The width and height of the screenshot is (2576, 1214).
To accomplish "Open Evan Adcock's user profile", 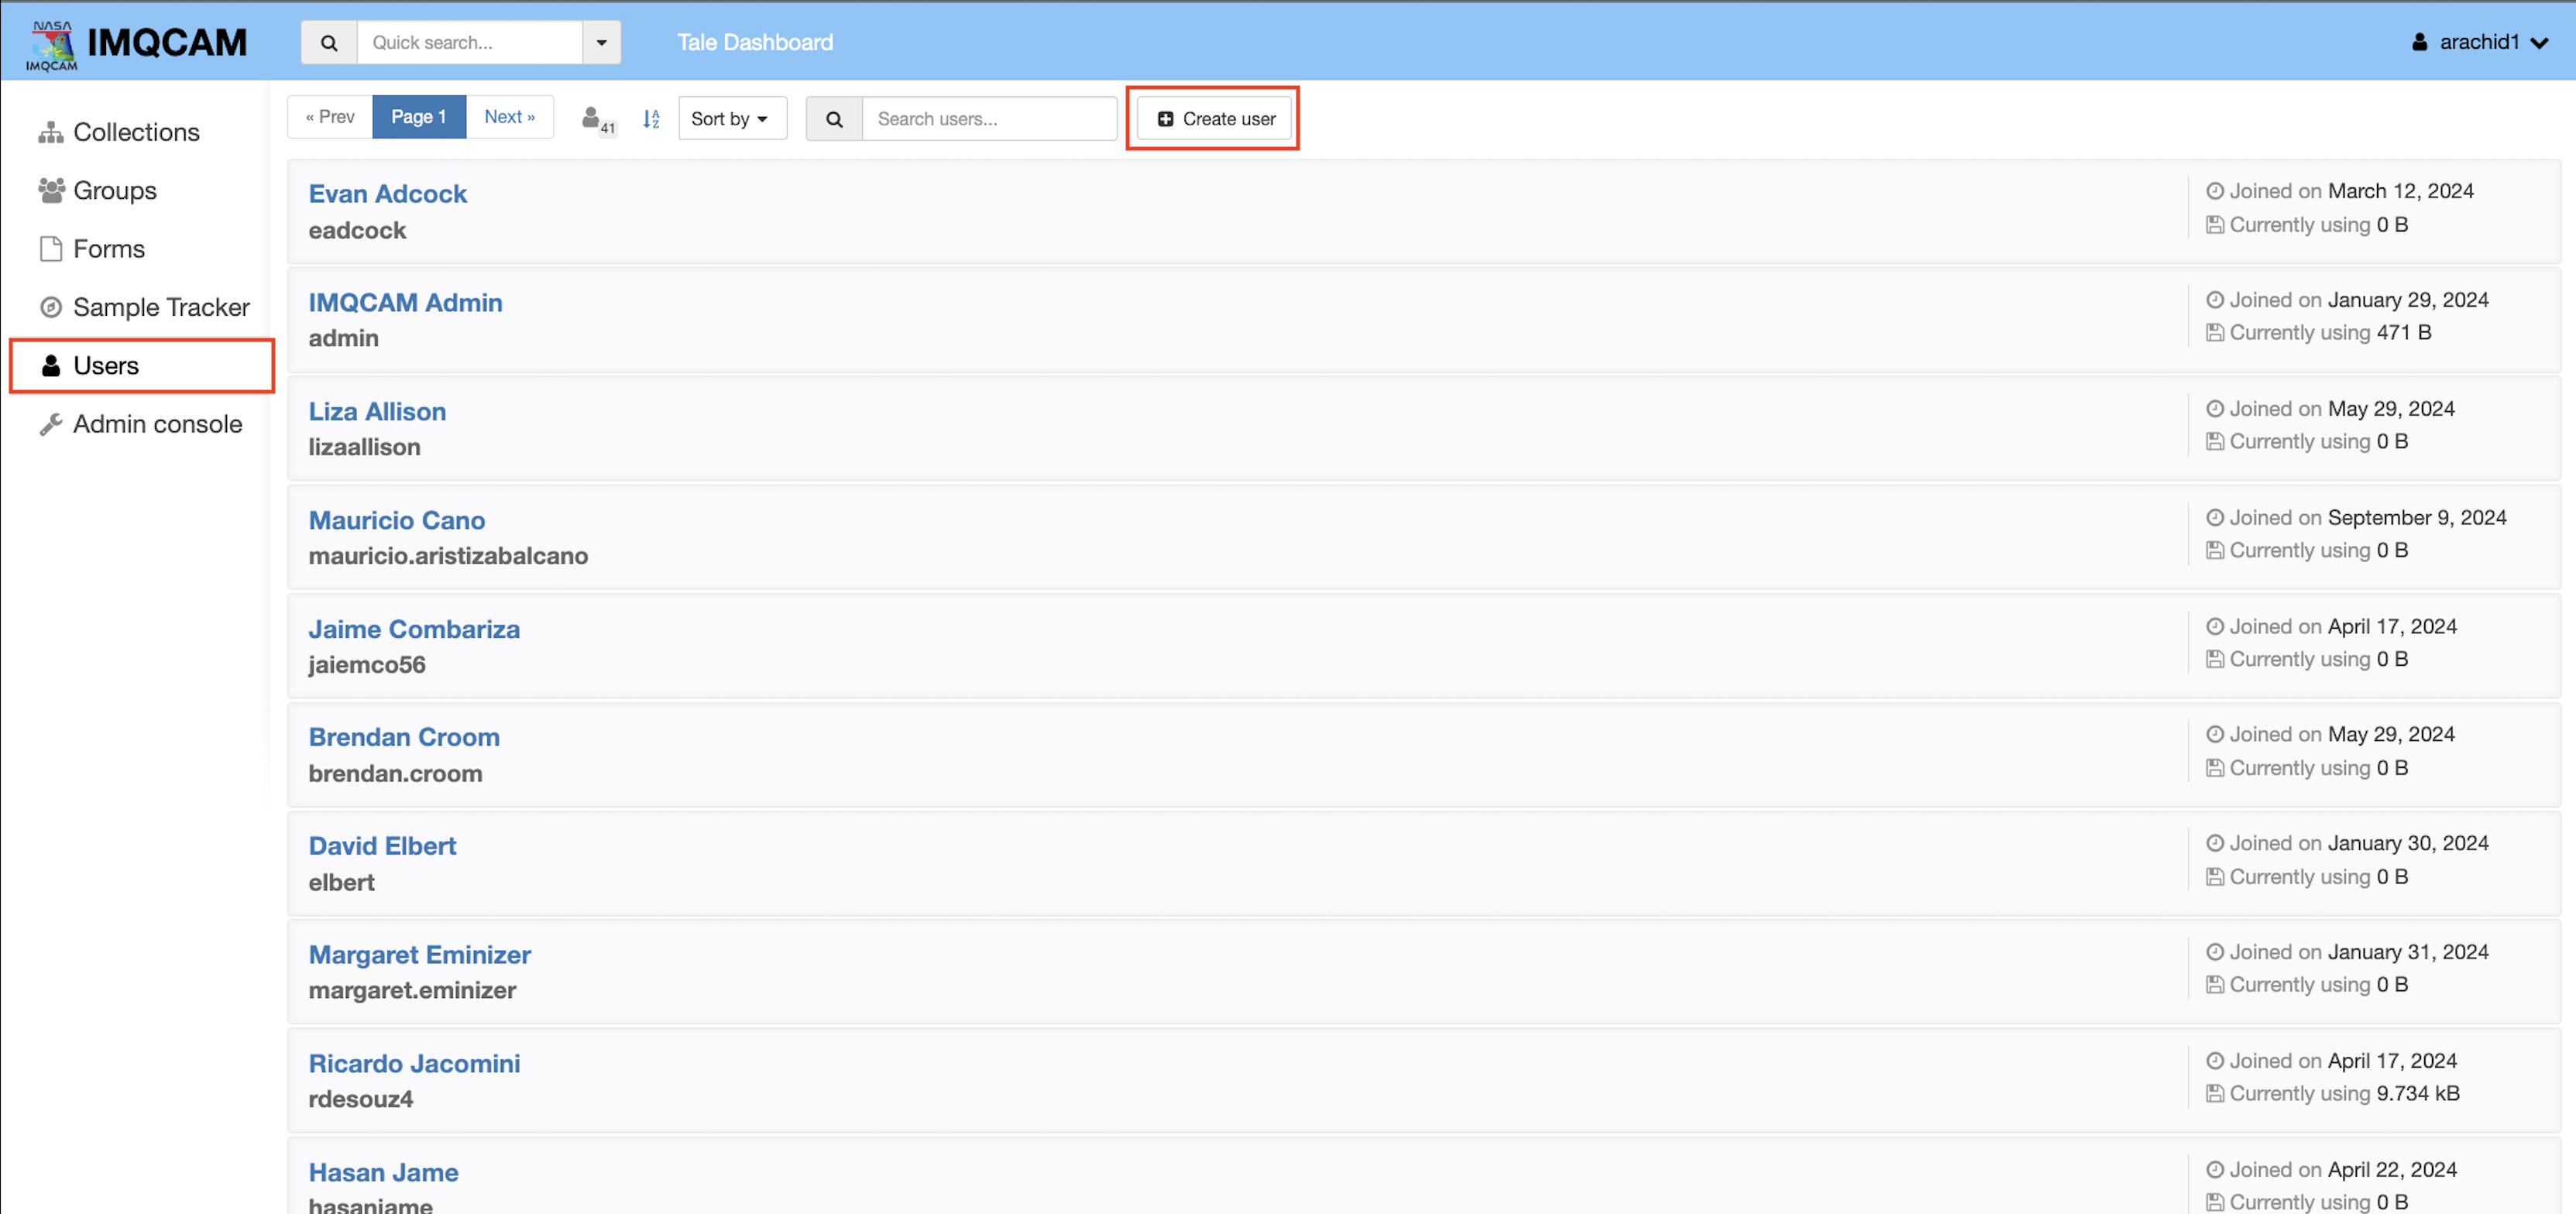I will pos(387,194).
